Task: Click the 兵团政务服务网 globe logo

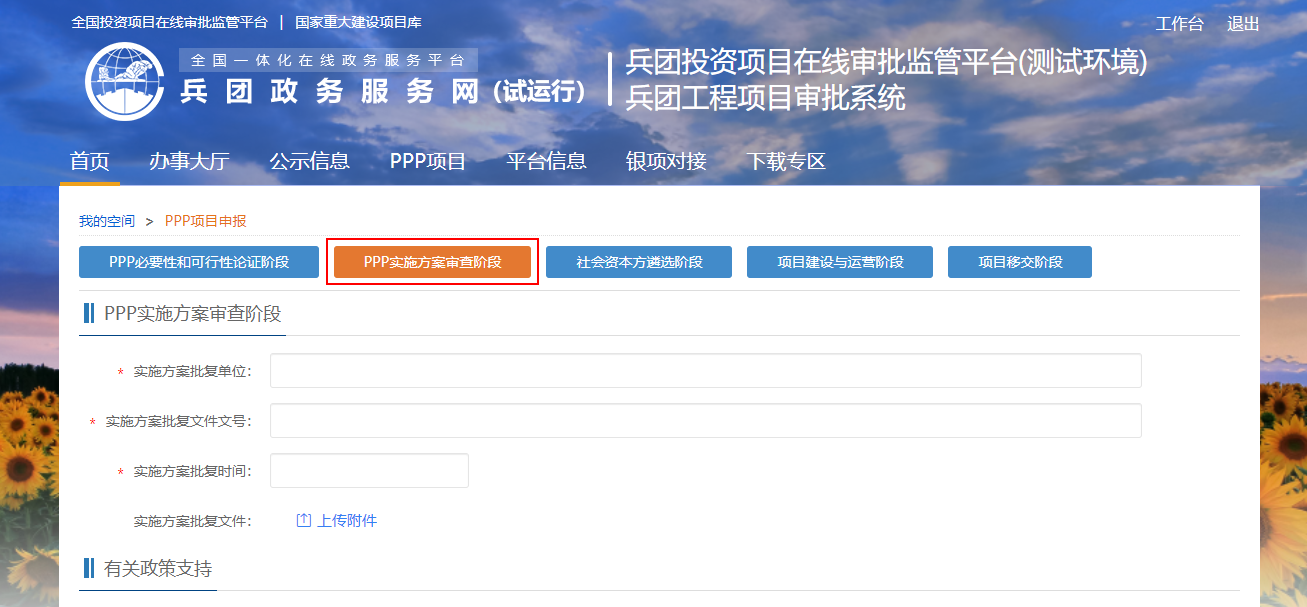Action: click(x=125, y=81)
